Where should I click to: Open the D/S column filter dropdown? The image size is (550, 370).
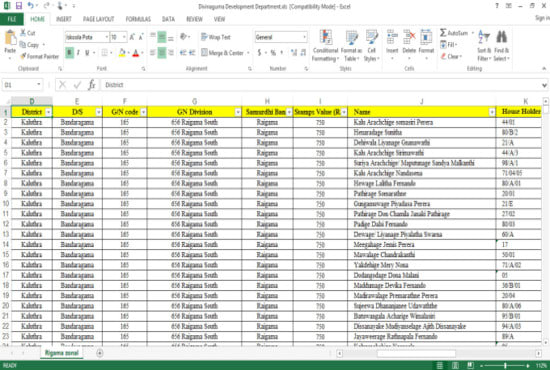(99, 112)
